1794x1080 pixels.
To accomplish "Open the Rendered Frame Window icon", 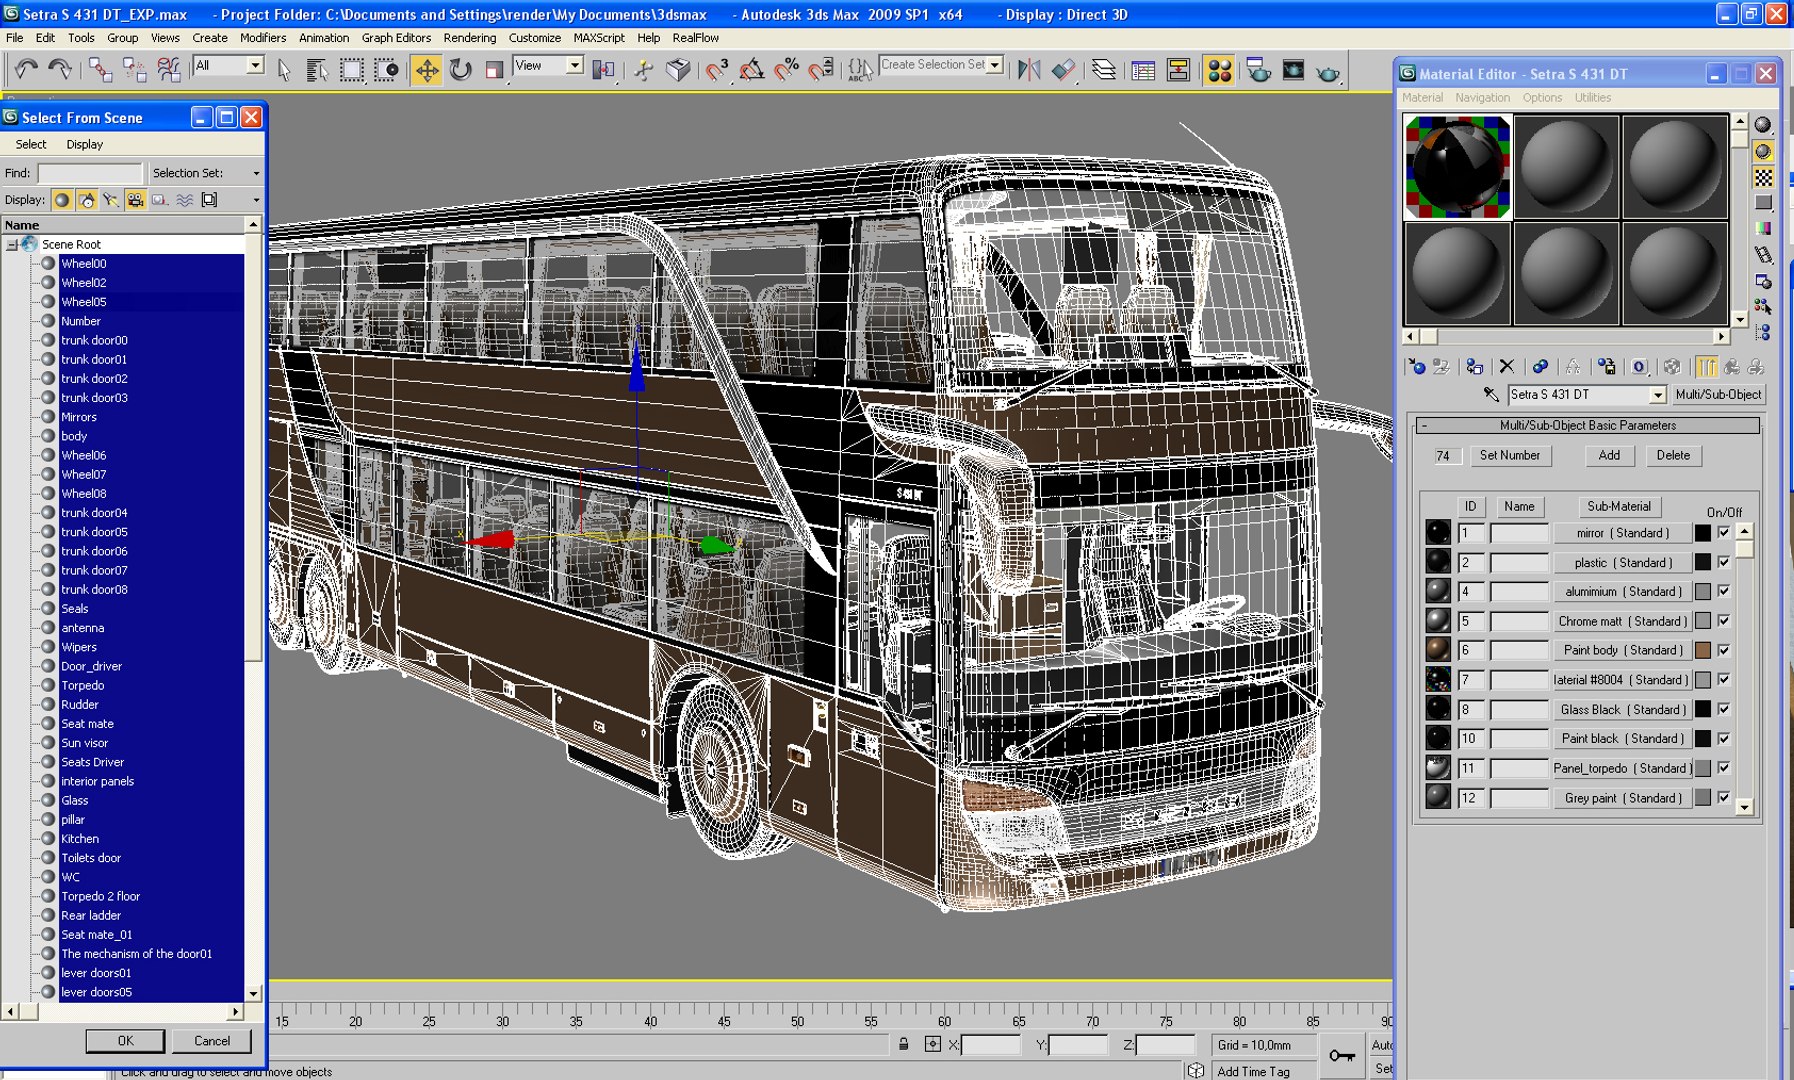I will coord(1293,69).
